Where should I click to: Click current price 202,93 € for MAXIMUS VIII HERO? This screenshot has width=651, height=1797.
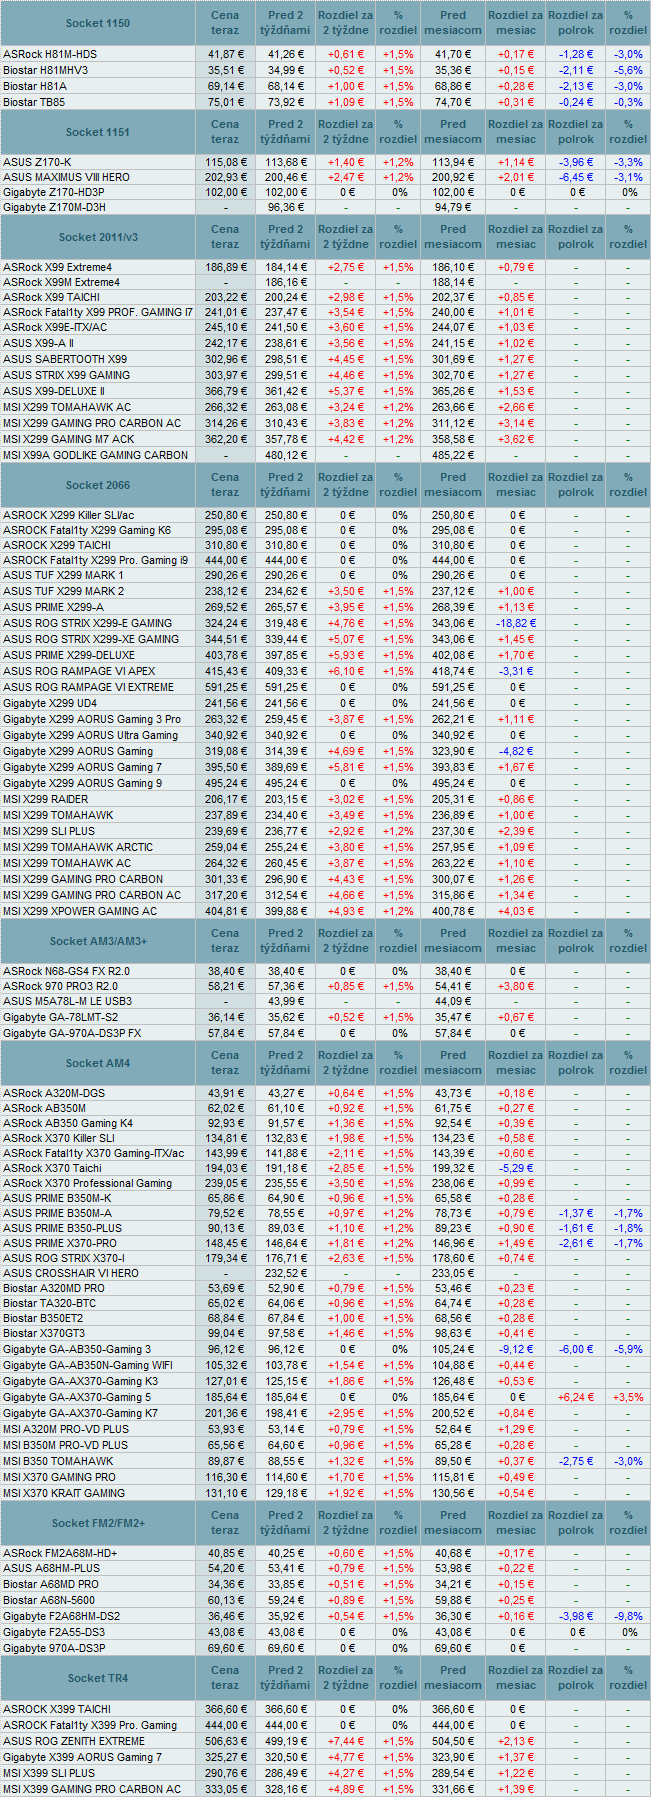point(226,177)
